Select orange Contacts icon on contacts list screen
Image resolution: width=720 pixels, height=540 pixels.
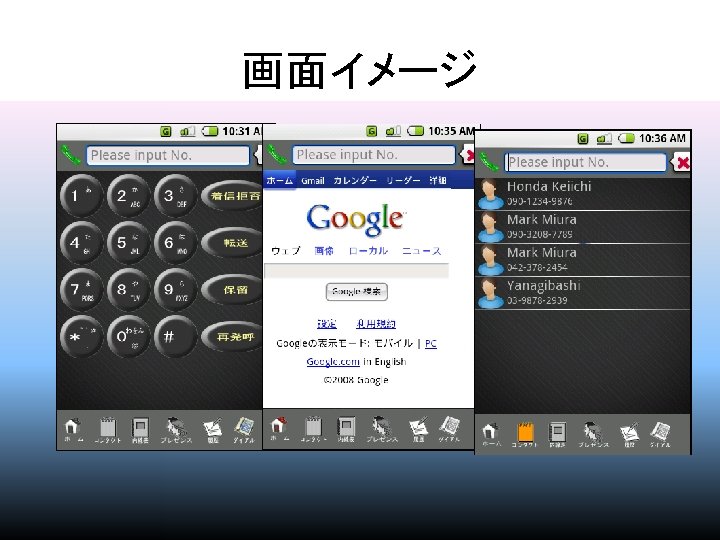(525, 435)
